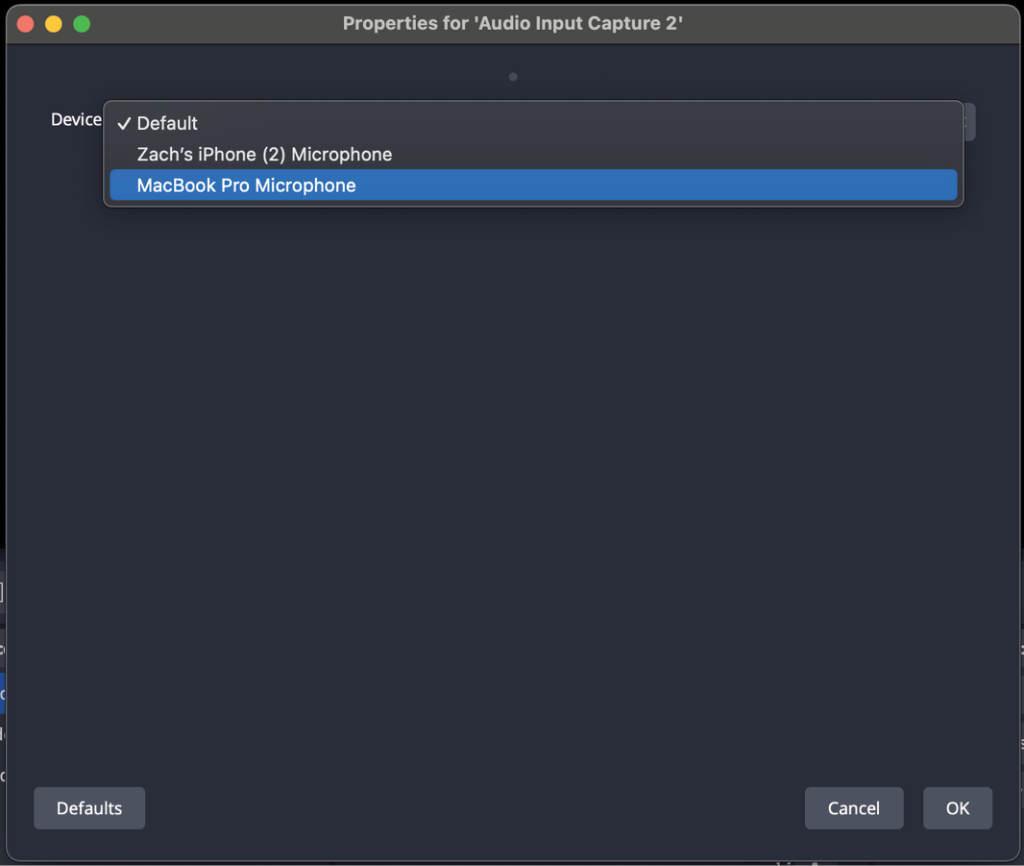Close the properties window with red button
The width and height of the screenshot is (1024, 866).
26,23
